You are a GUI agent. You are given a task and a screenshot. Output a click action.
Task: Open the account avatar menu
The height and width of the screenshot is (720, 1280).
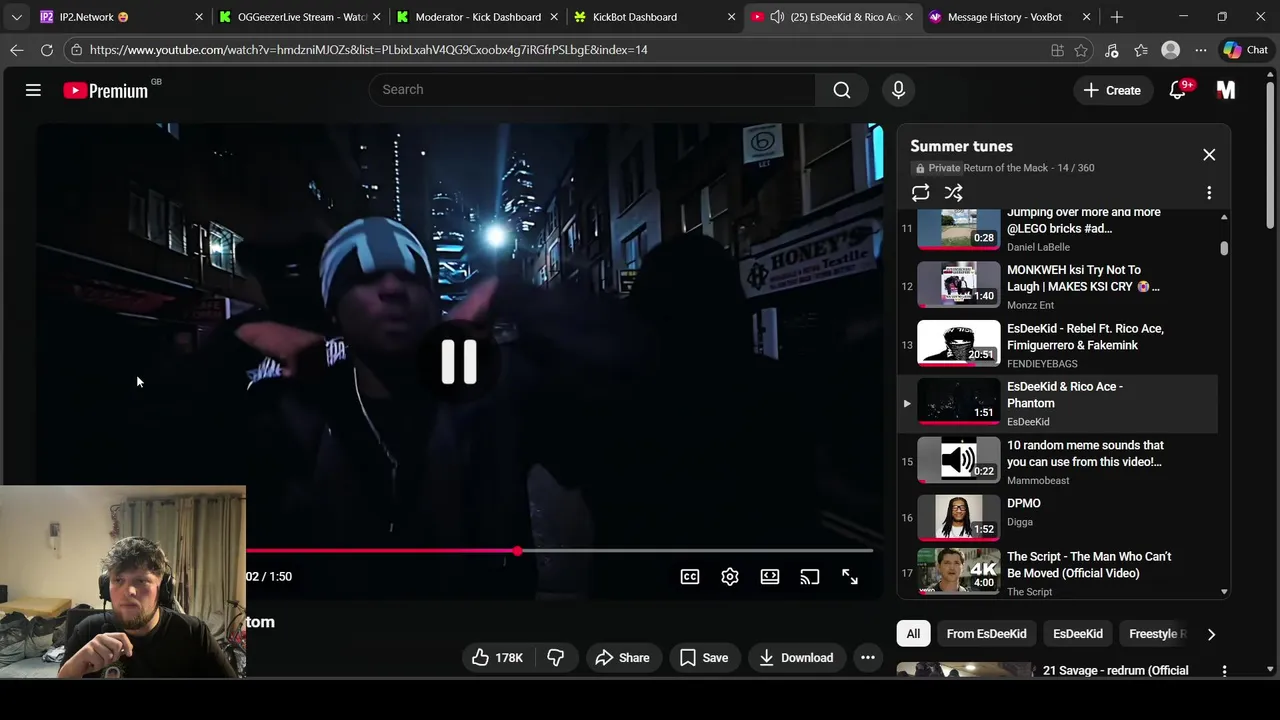[x=1226, y=90]
